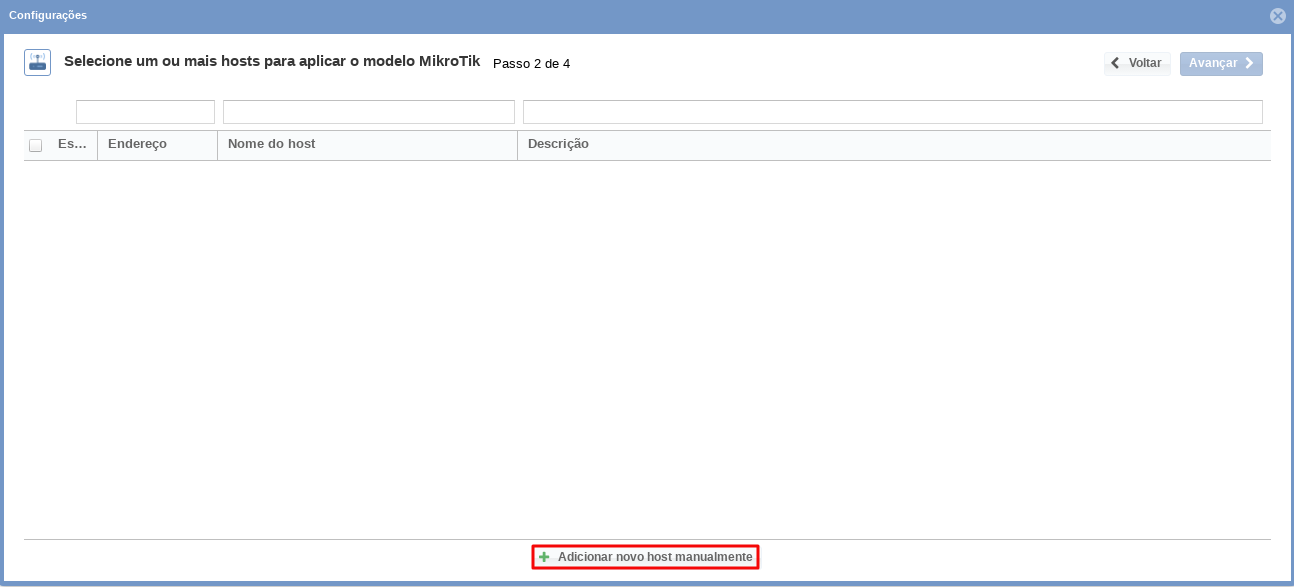
Task: Close the Configurações dialog with the X icon
Action: tap(1277, 16)
